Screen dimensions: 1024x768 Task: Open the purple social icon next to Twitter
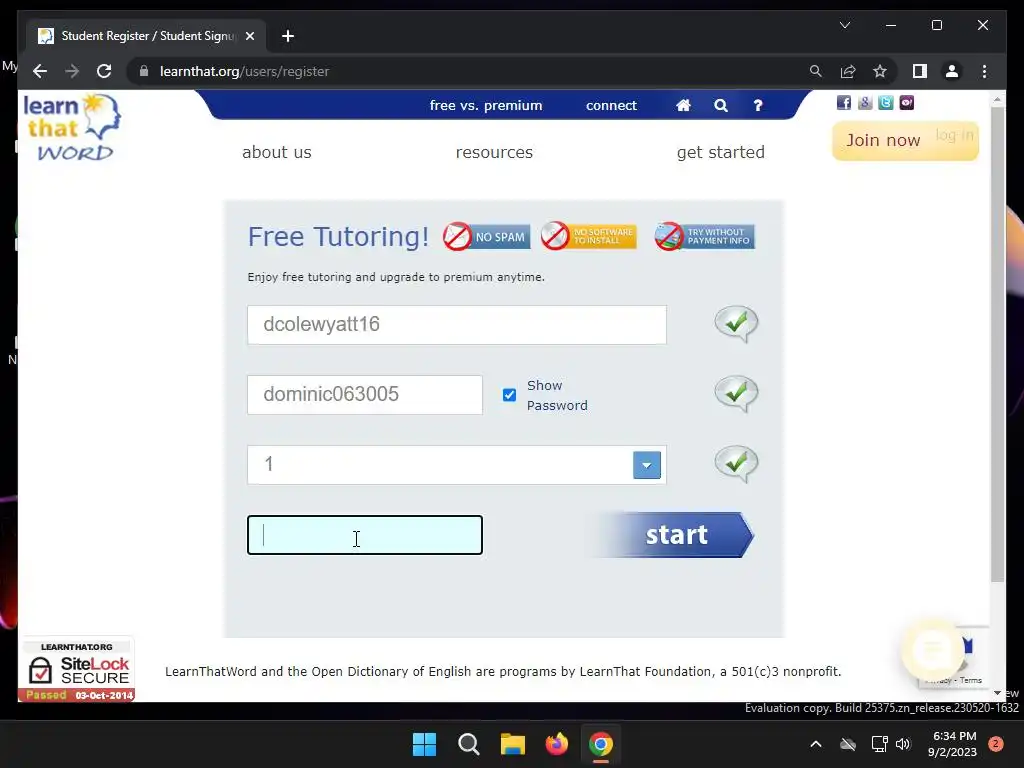(x=906, y=103)
